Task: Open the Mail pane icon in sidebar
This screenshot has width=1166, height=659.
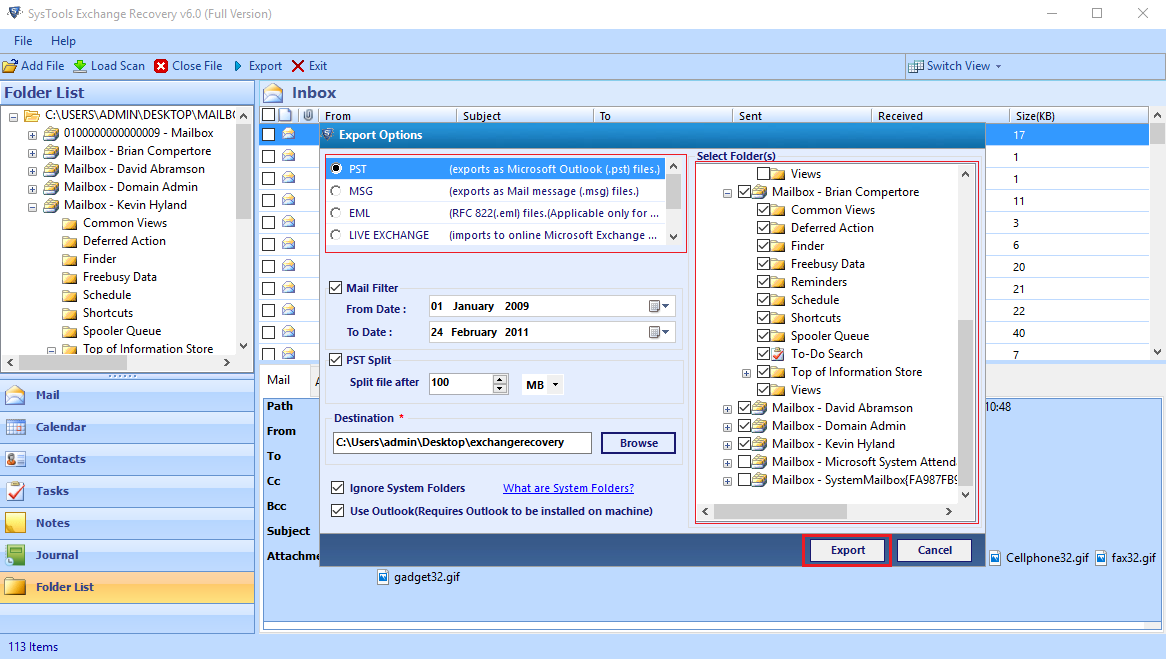Action: (16, 395)
